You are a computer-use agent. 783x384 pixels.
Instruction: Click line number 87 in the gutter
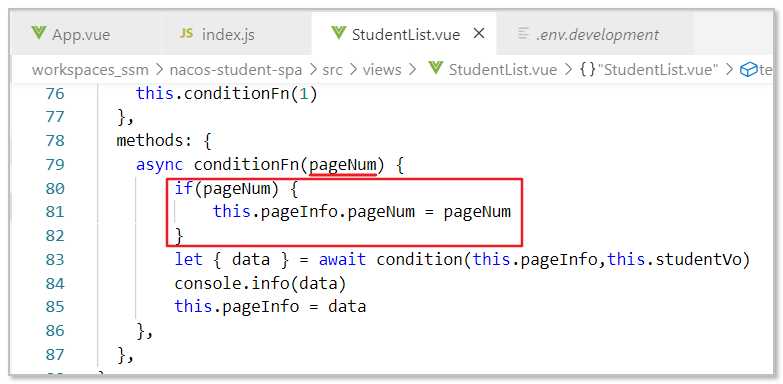[55, 354]
